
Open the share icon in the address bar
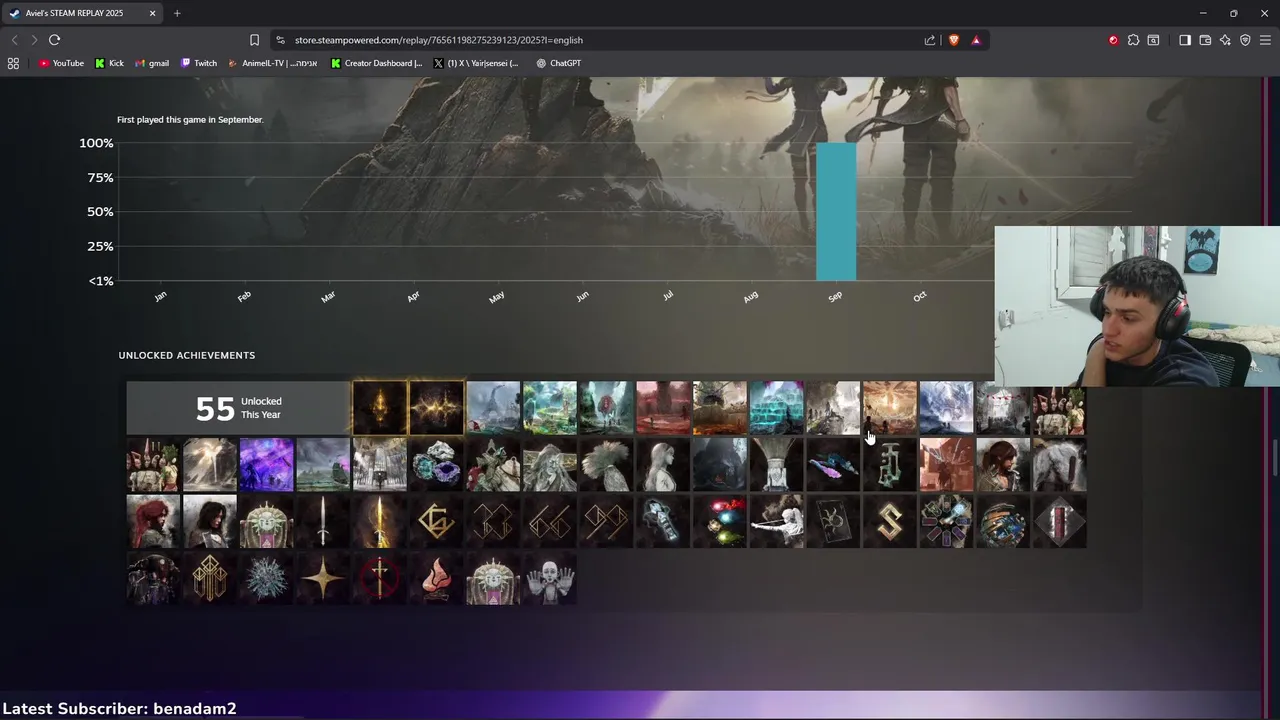(x=930, y=40)
